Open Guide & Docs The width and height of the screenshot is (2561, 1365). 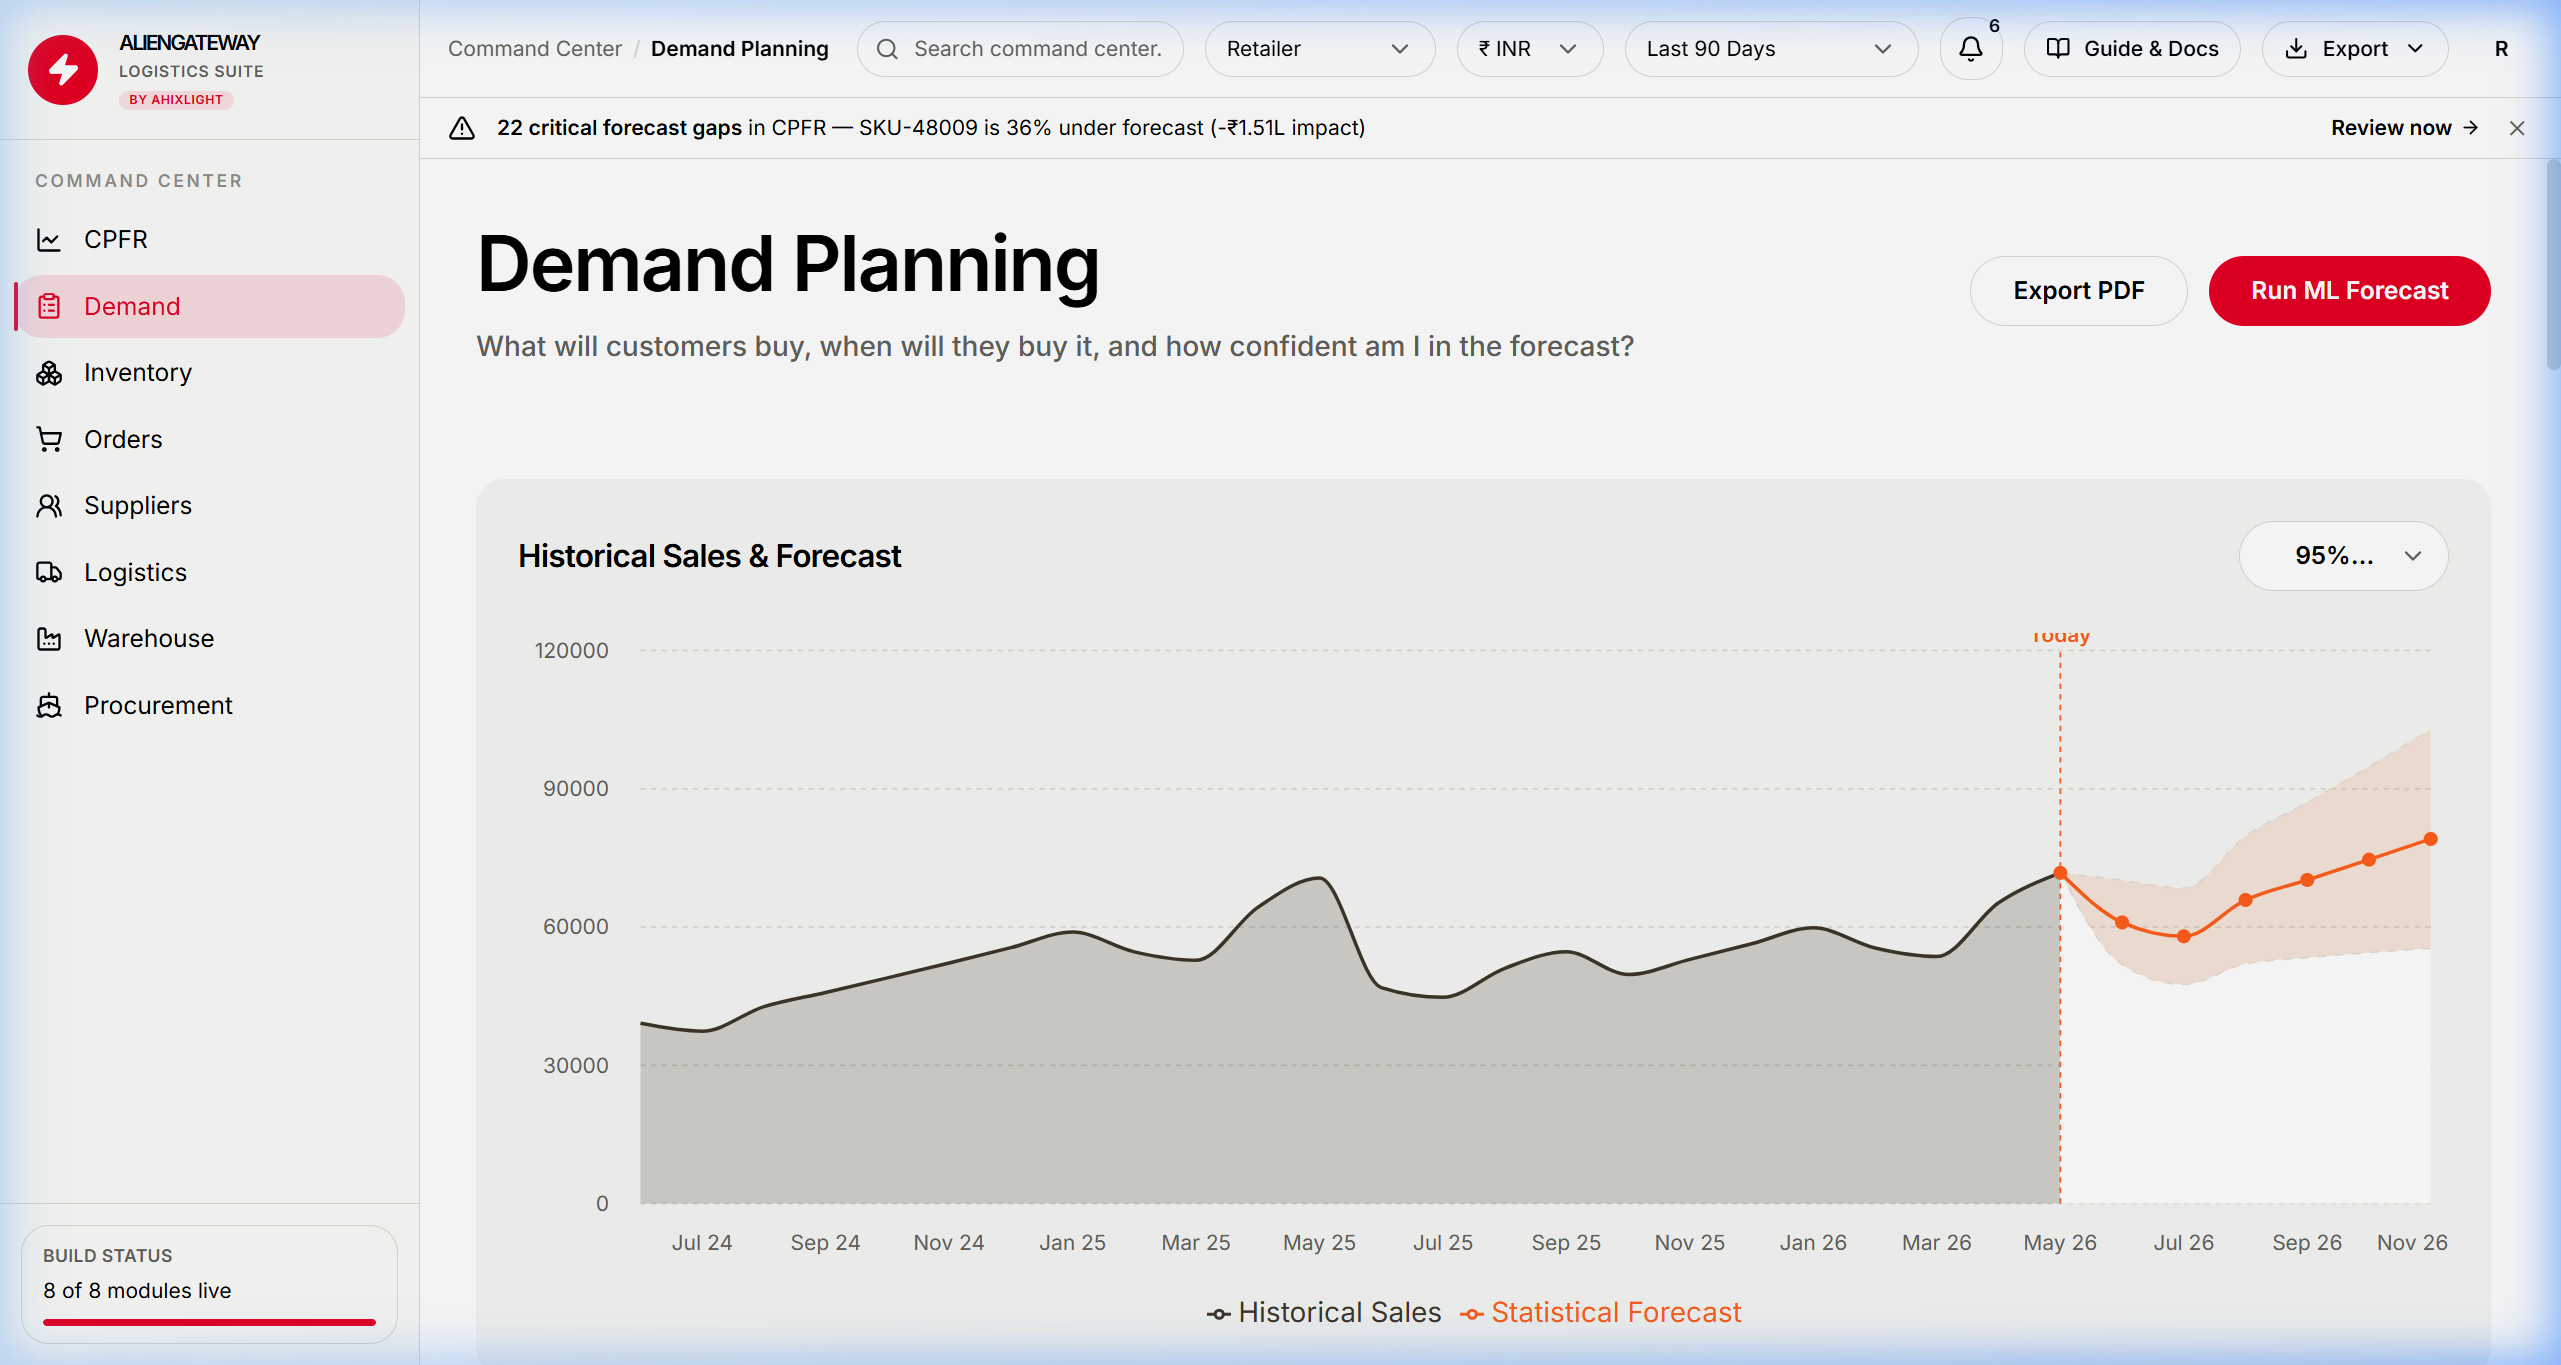[2131, 49]
